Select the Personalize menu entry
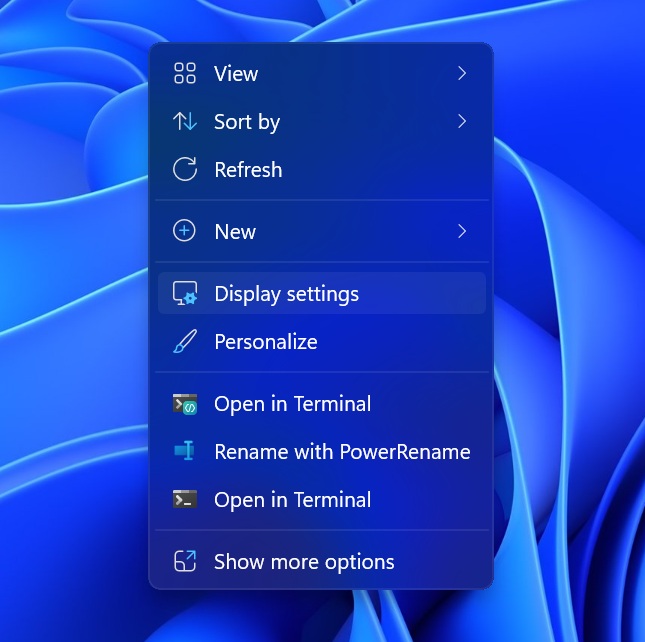This screenshot has height=642, width=645. 322,341
